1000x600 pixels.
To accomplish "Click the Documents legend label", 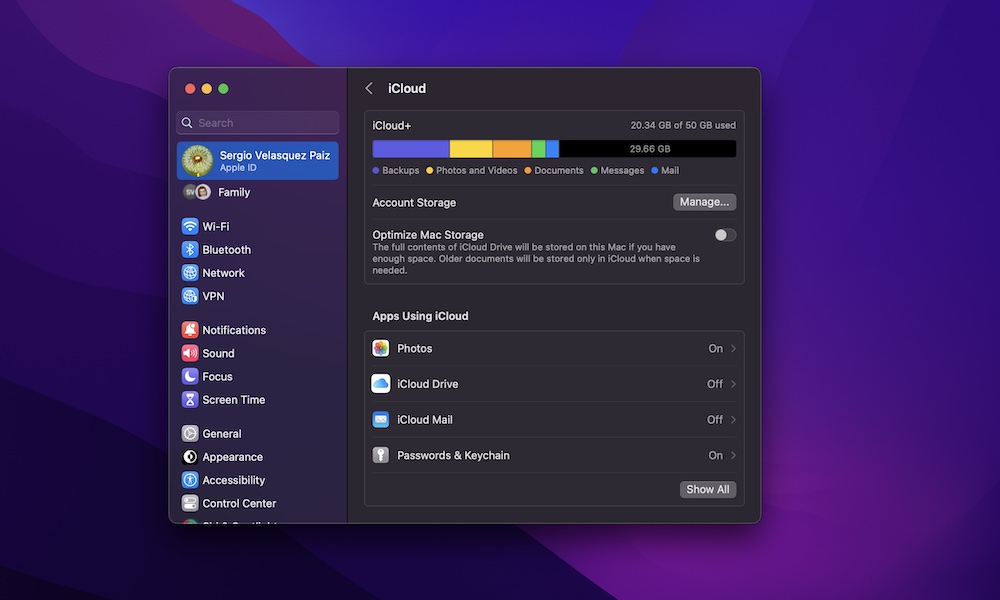I will coord(559,170).
